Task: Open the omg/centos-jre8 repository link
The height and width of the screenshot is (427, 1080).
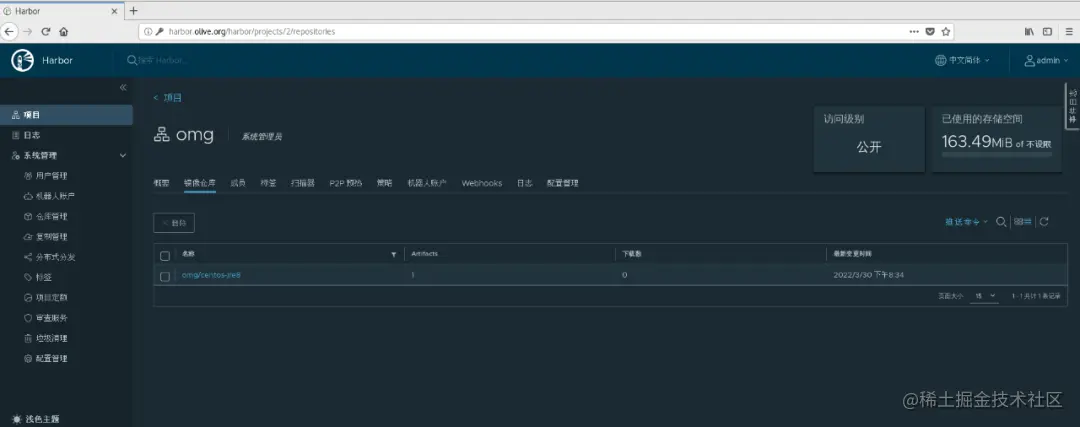Action: [211, 275]
